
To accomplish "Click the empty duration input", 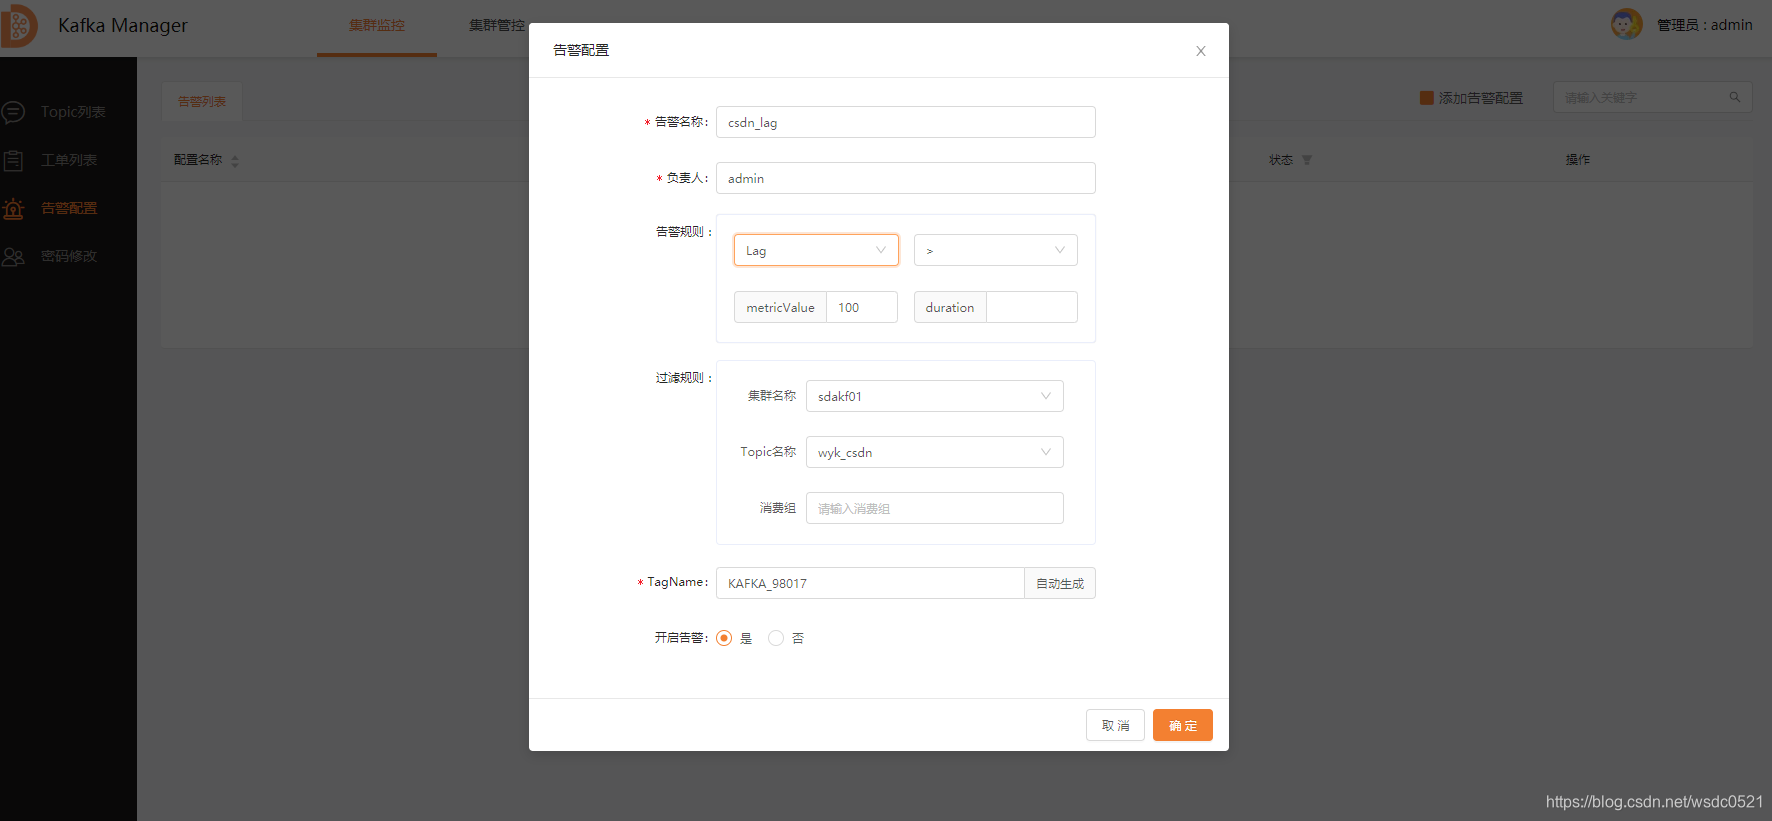I will coord(1032,307).
